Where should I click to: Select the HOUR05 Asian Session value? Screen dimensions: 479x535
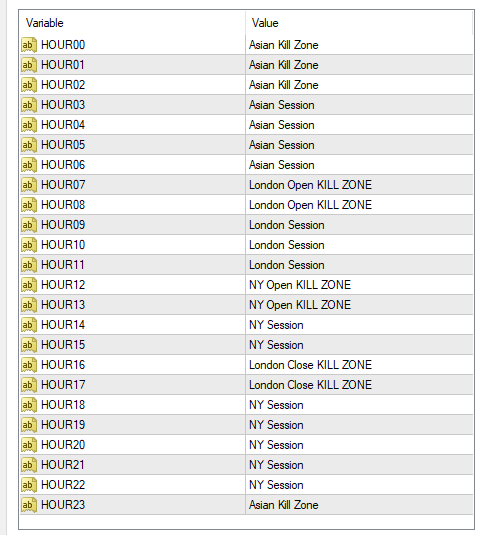[x=281, y=145]
